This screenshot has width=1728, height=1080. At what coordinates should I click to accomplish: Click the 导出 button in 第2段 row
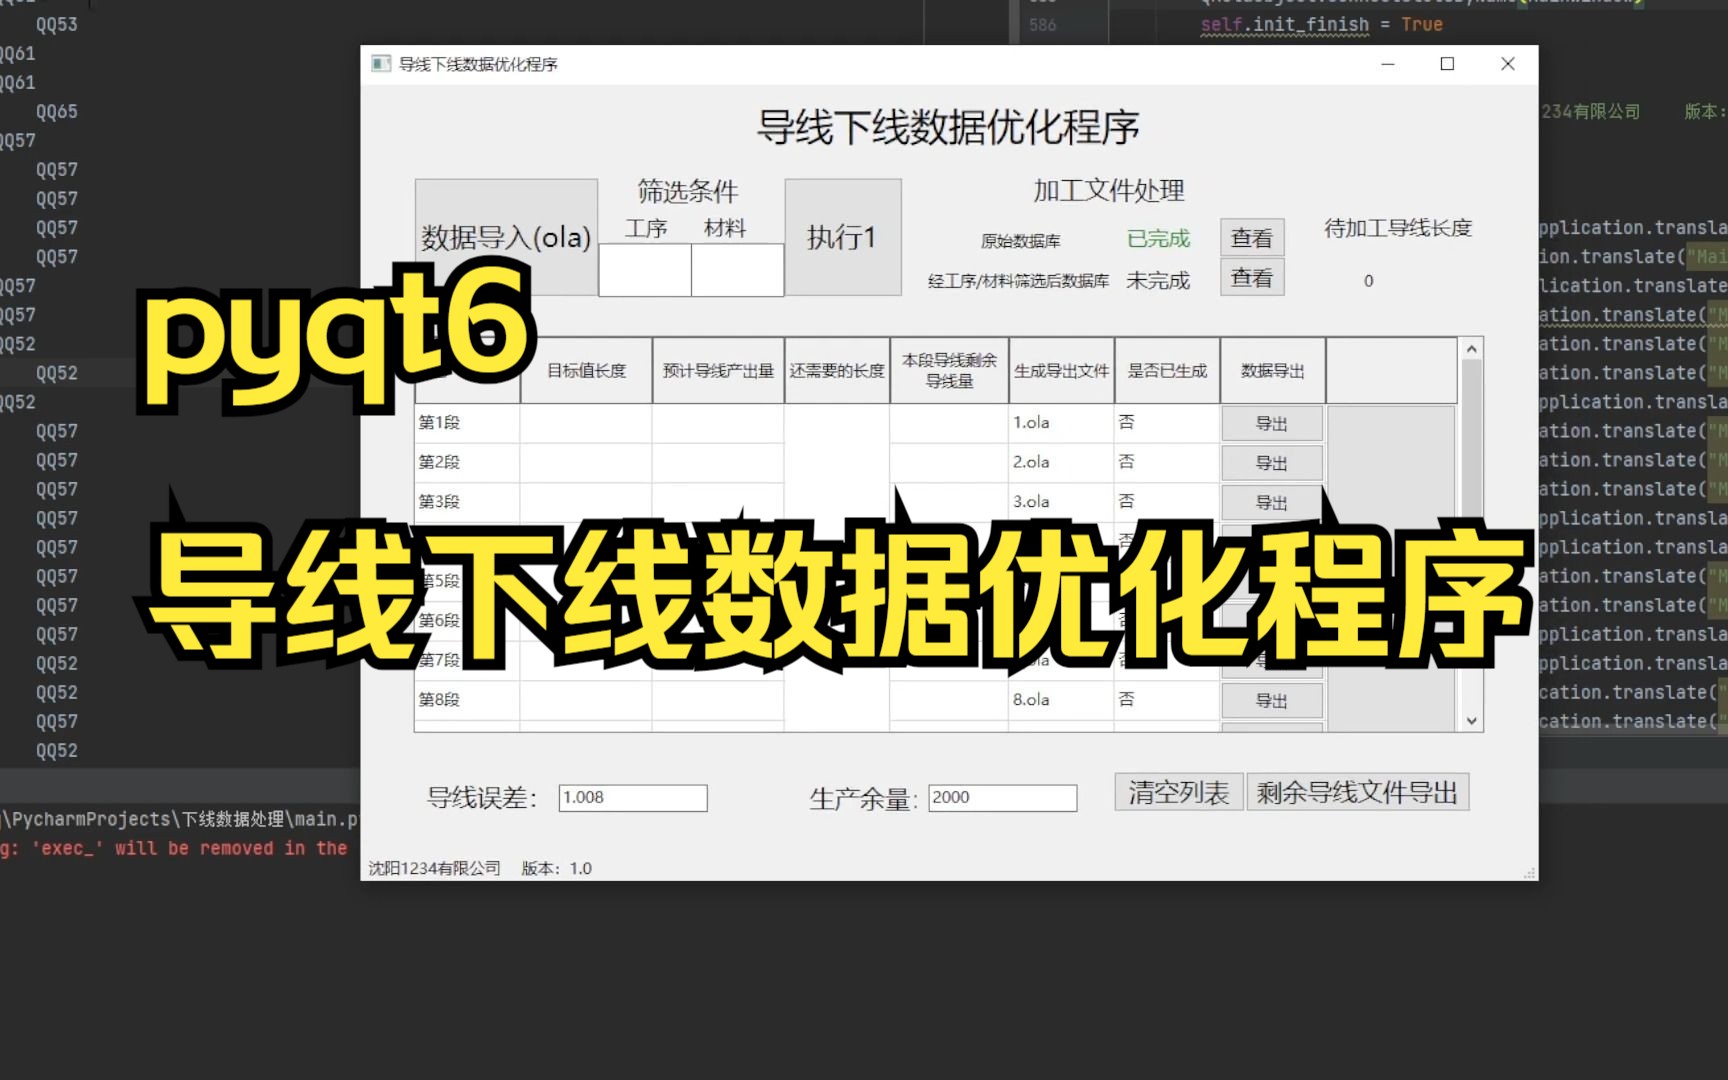[x=1272, y=463]
